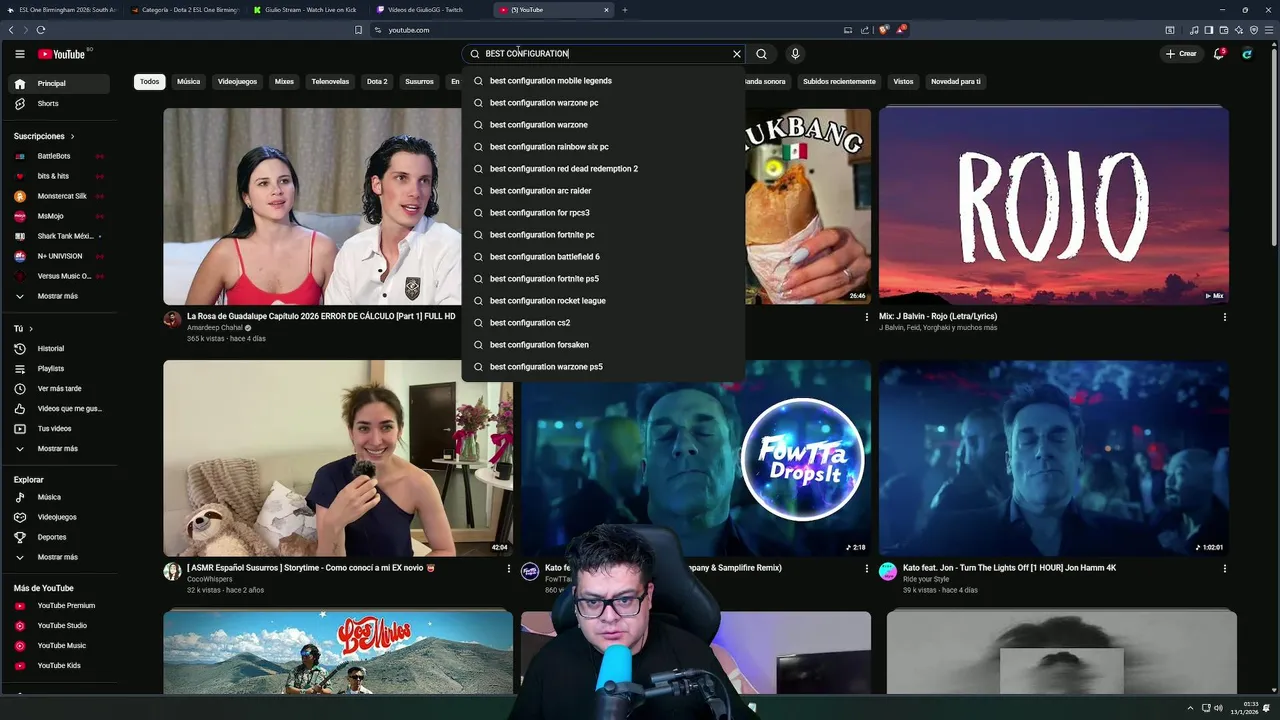Select the Novedad para ti chip
Viewport: 1280px width, 720px height.
click(x=956, y=82)
